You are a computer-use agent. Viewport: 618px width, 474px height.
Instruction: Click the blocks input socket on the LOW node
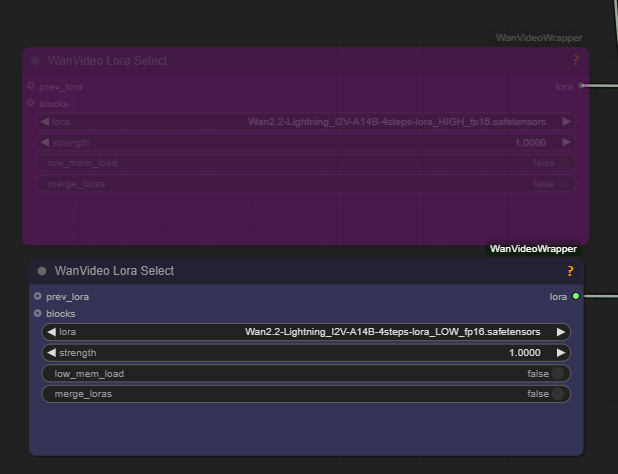click(x=37, y=313)
